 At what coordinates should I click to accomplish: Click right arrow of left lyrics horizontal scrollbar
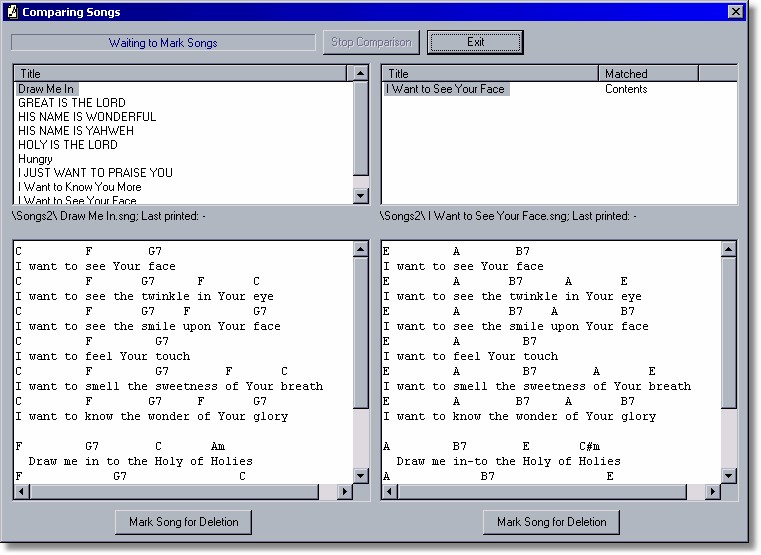click(344, 491)
